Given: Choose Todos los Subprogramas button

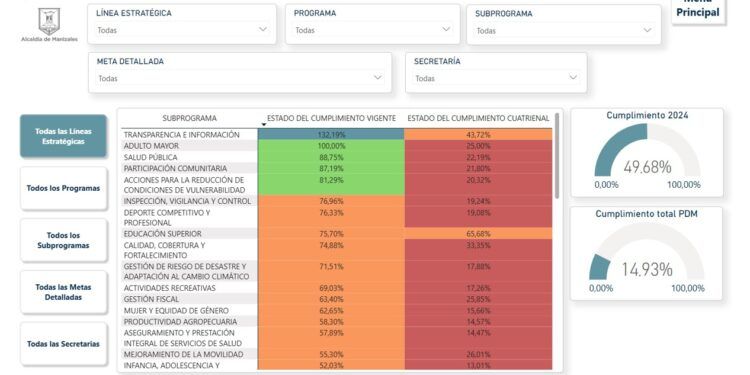Looking at the screenshot, I should 63,241.
